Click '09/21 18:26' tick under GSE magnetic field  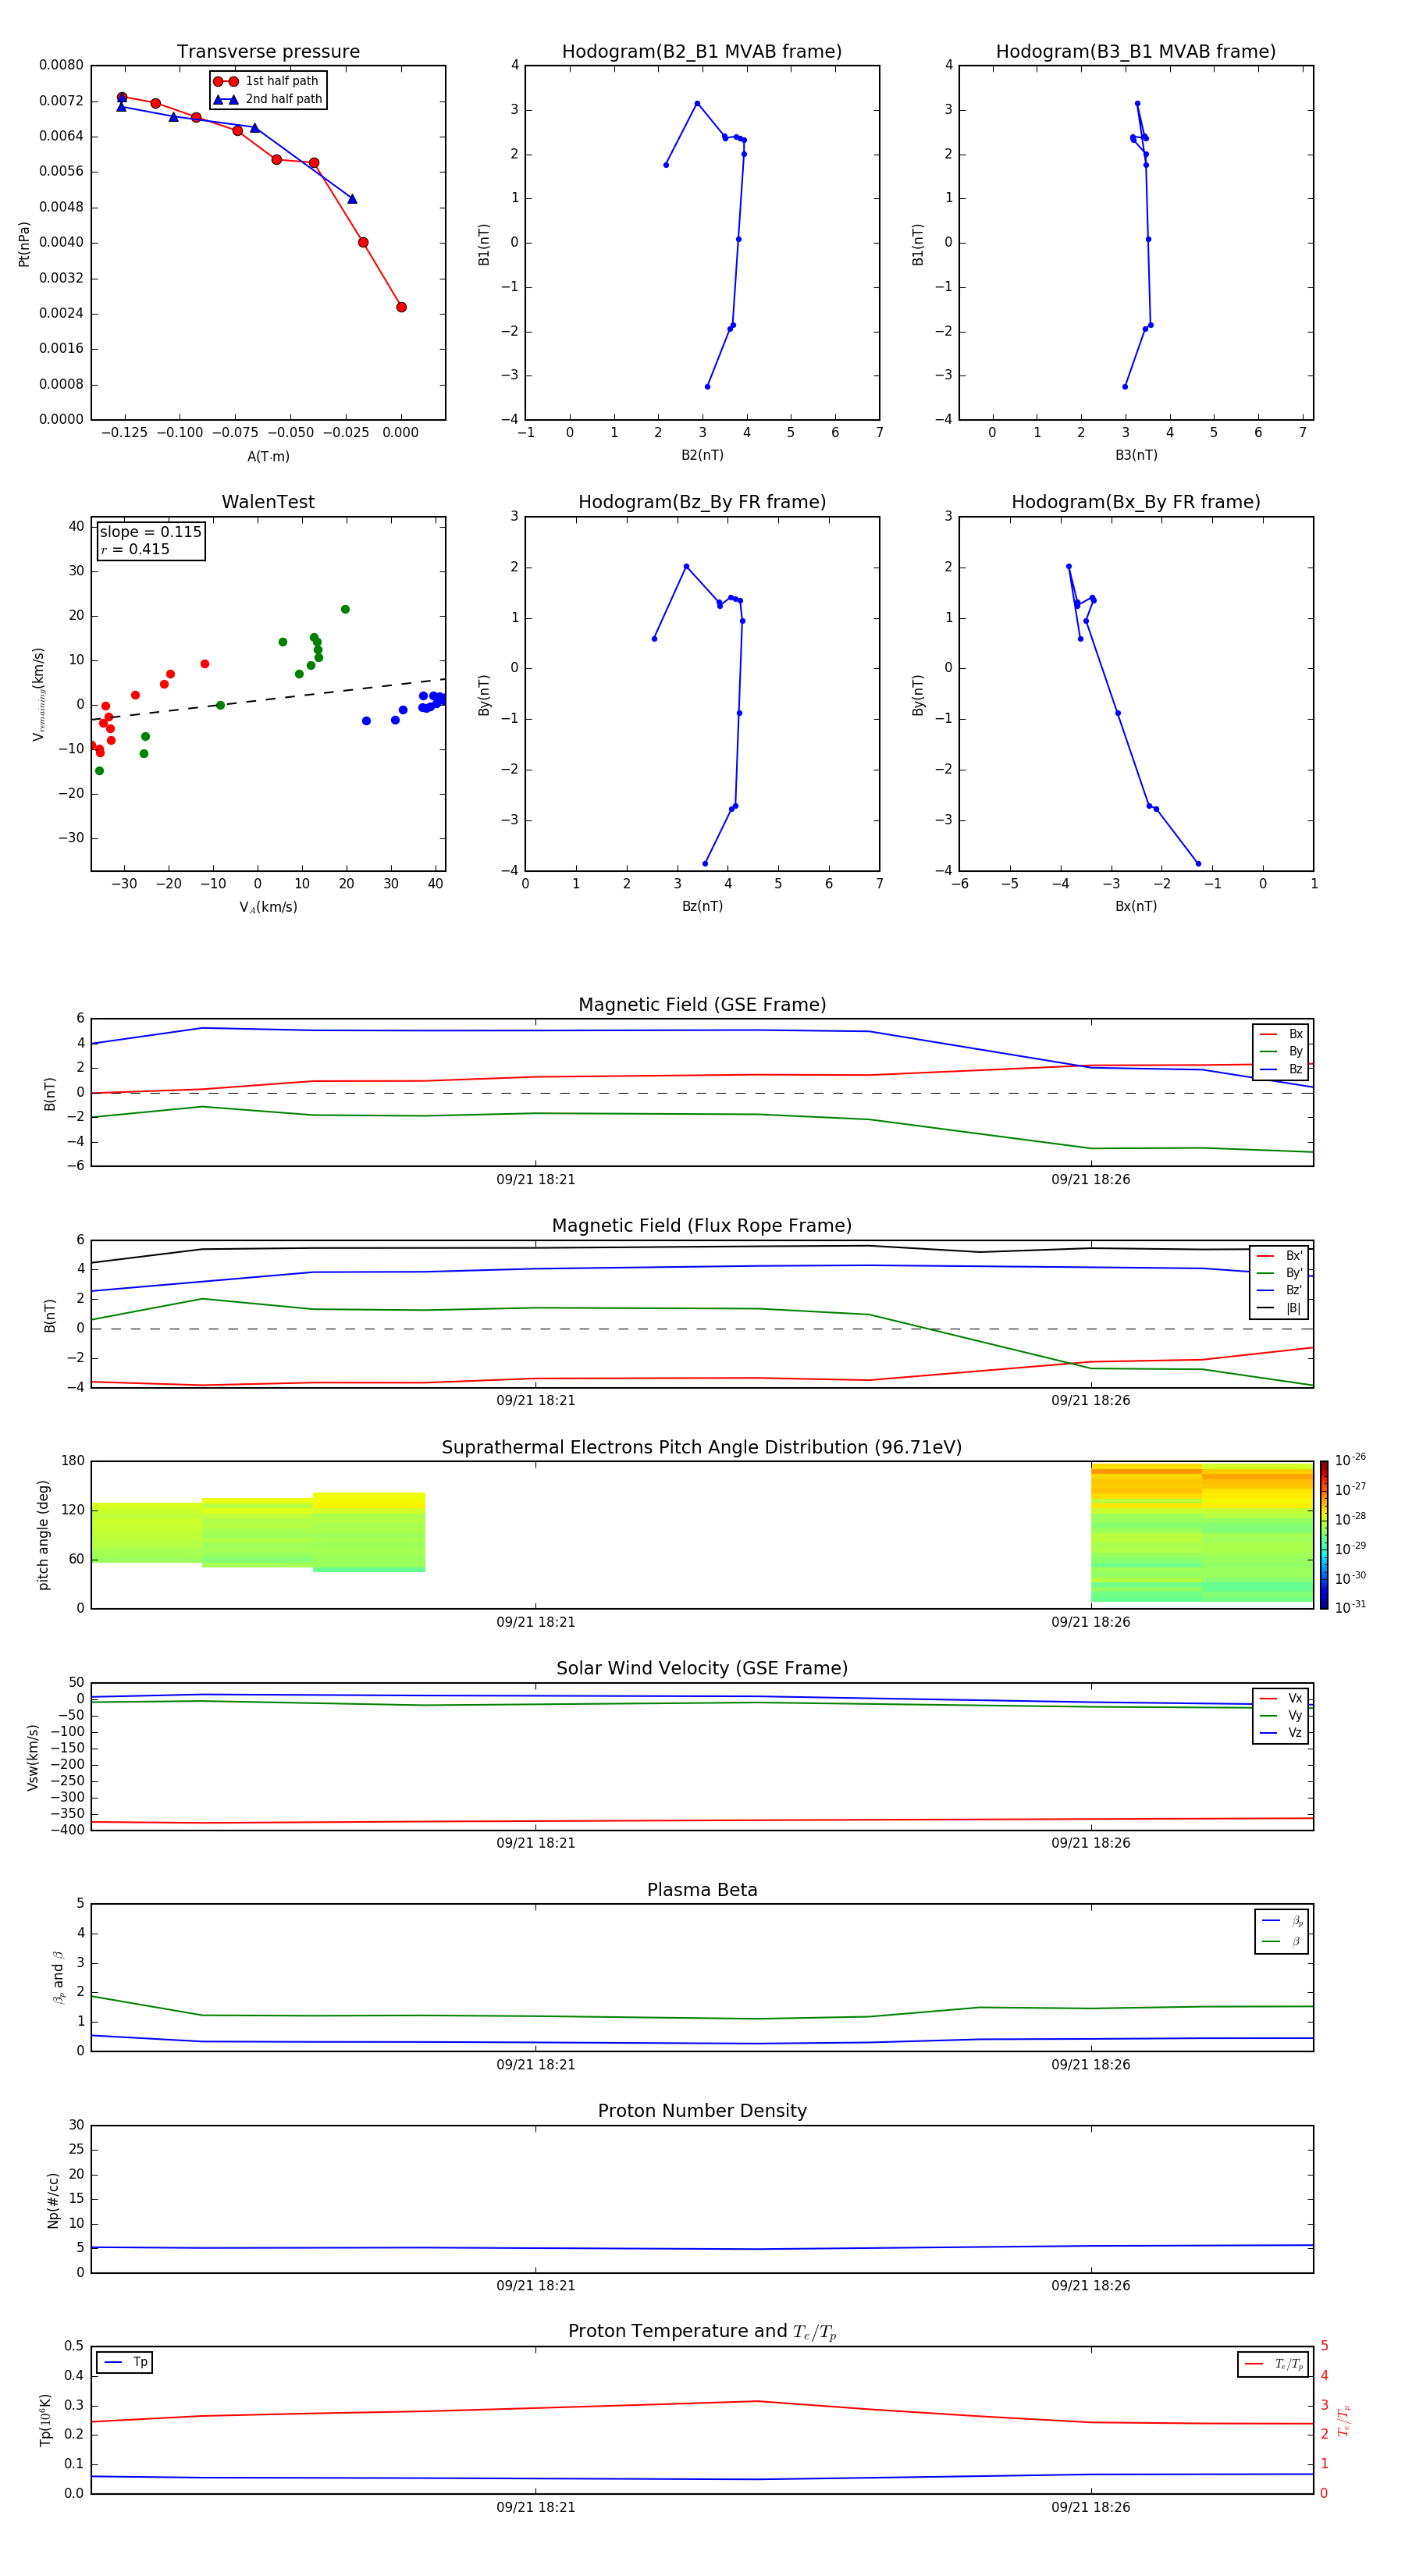click(x=1091, y=1180)
